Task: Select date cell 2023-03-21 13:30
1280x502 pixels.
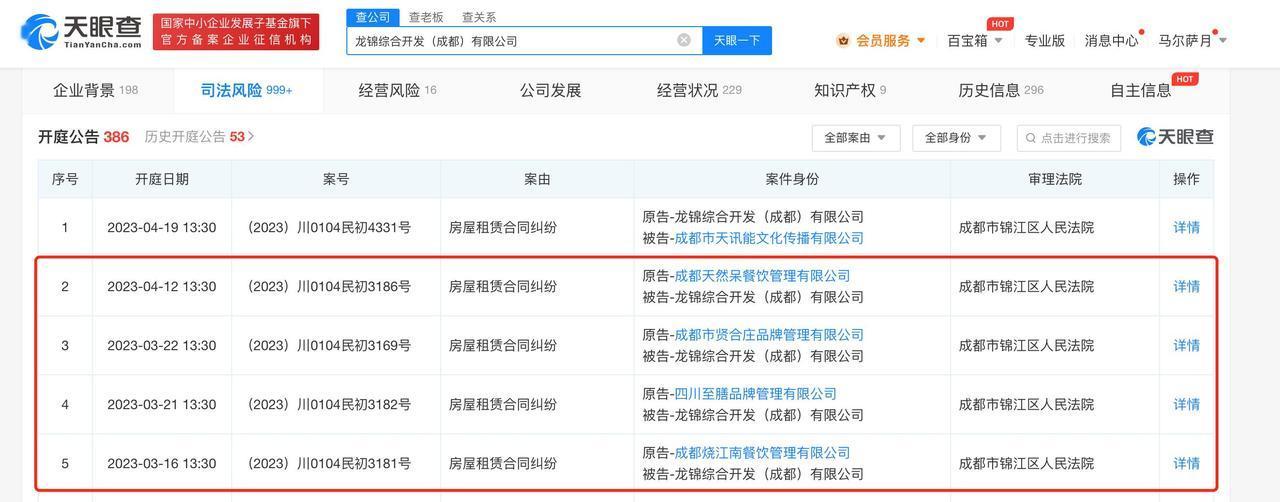Action: pyautogui.click(x=162, y=404)
